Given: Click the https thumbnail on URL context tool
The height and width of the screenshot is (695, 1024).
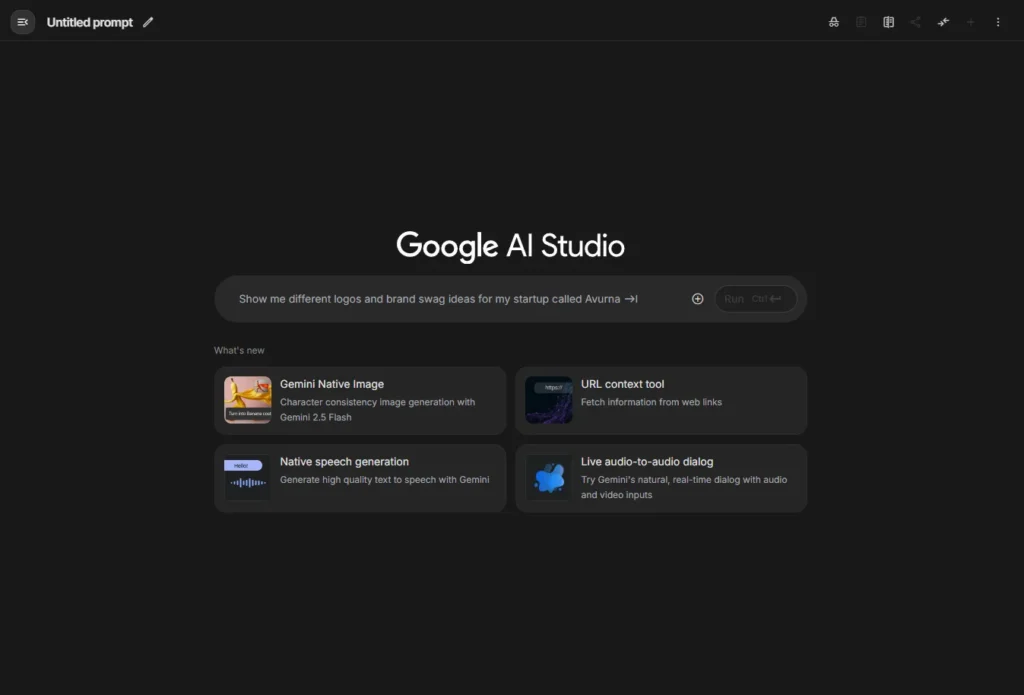Looking at the screenshot, I should pyautogui.click(x=549, y=400).
